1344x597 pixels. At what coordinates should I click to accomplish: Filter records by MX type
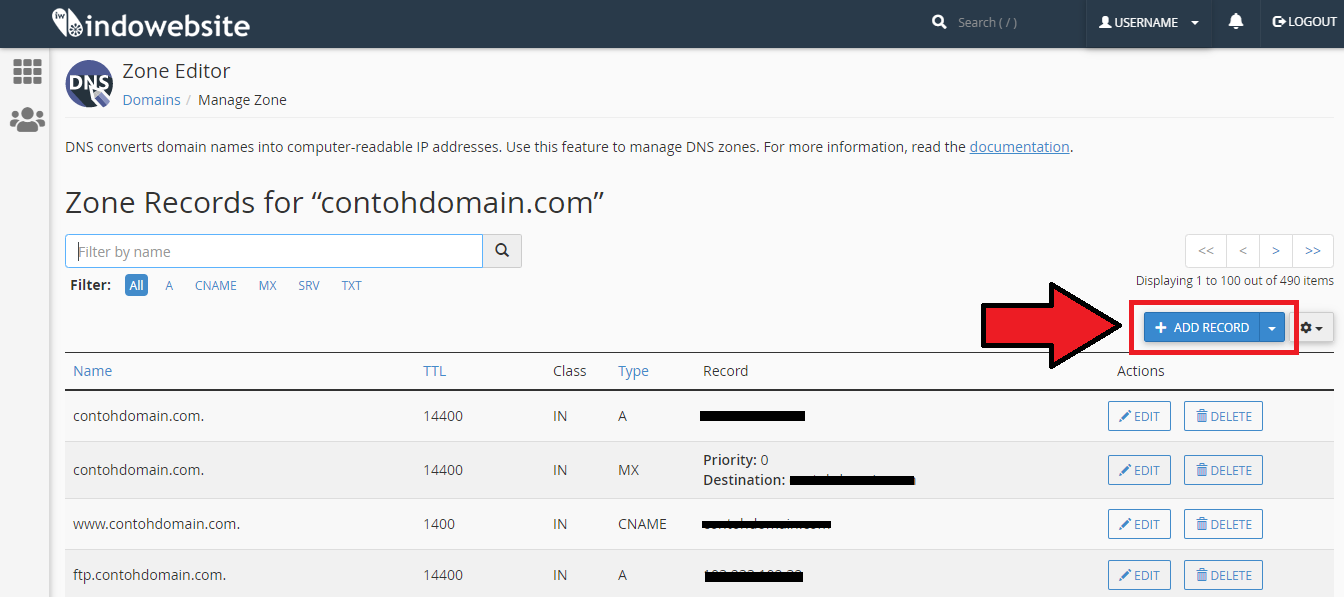tap(267, 286)
